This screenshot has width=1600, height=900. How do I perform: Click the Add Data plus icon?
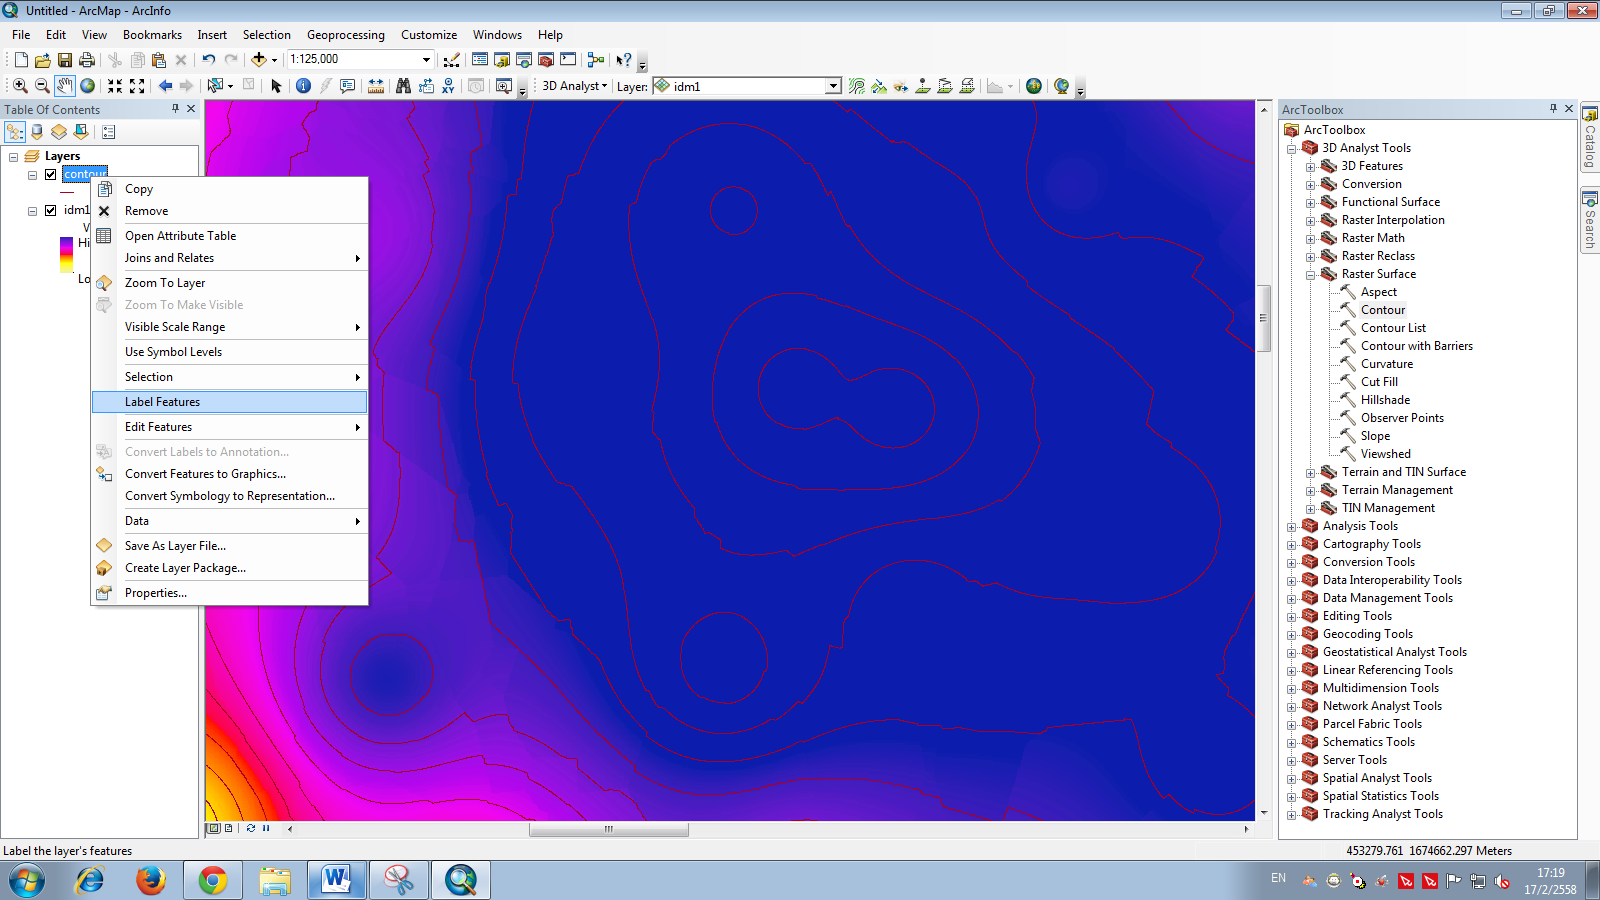point(259,60)
